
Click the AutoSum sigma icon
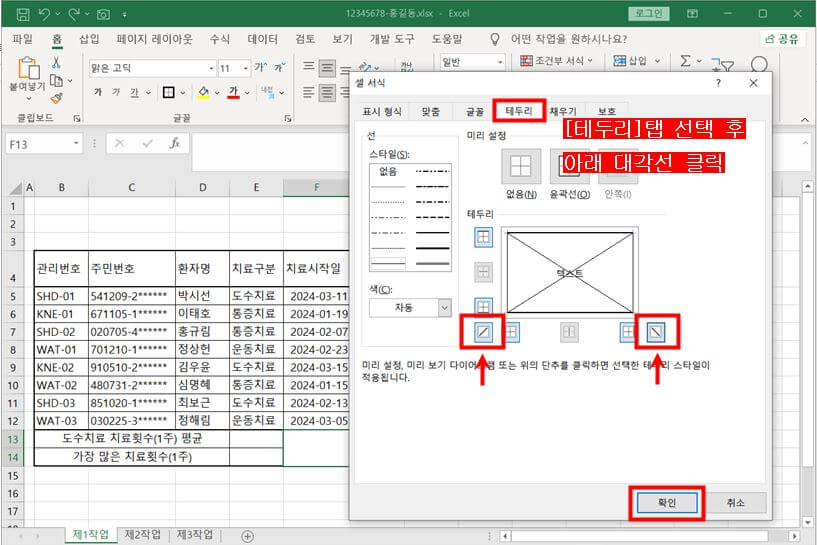click(685, 61)
